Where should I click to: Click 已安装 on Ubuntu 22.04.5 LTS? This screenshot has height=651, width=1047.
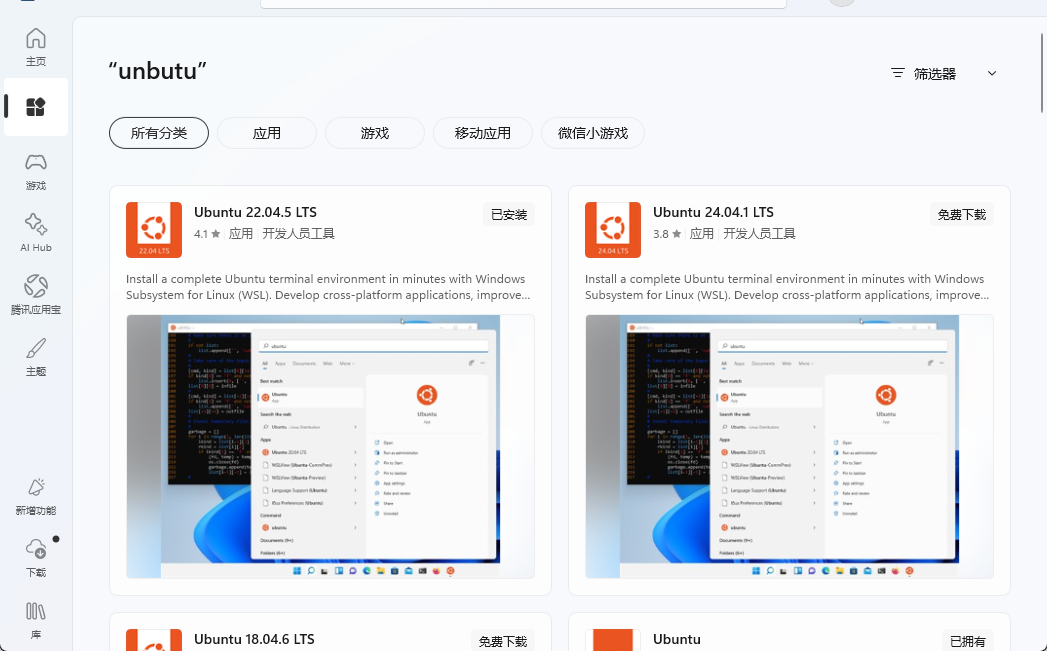click(x=508, y=213)
